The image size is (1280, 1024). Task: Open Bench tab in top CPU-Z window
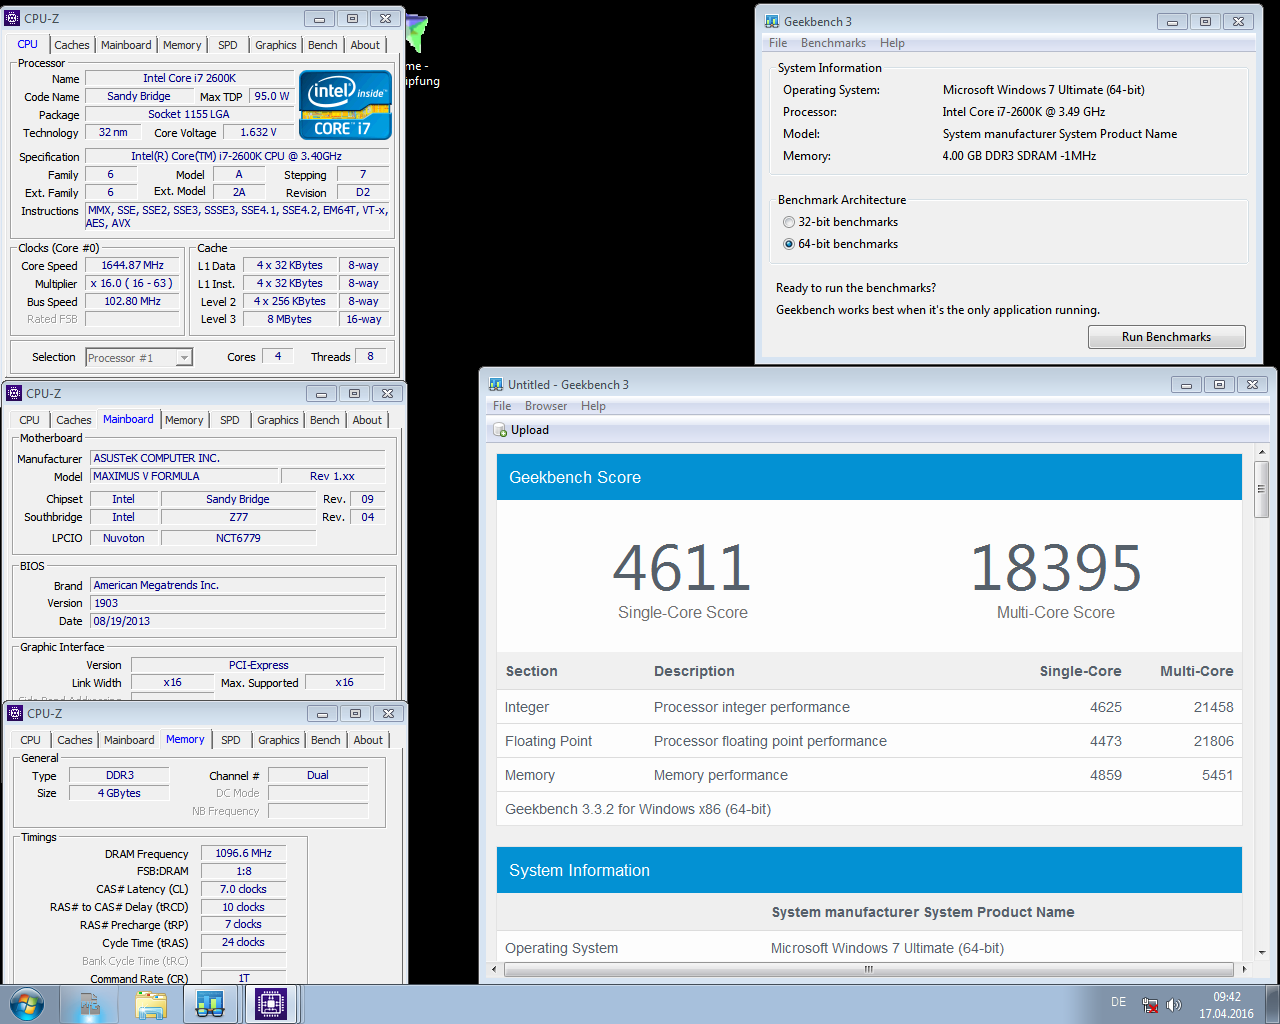tap(323, 45)
